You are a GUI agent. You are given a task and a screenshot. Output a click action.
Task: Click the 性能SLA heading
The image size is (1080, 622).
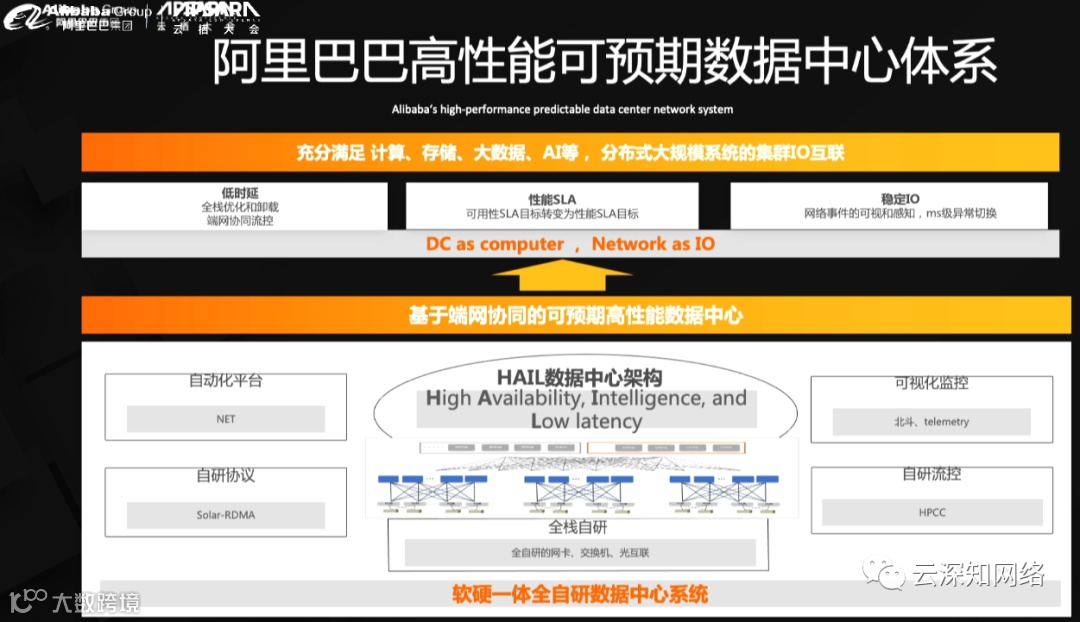552,199
